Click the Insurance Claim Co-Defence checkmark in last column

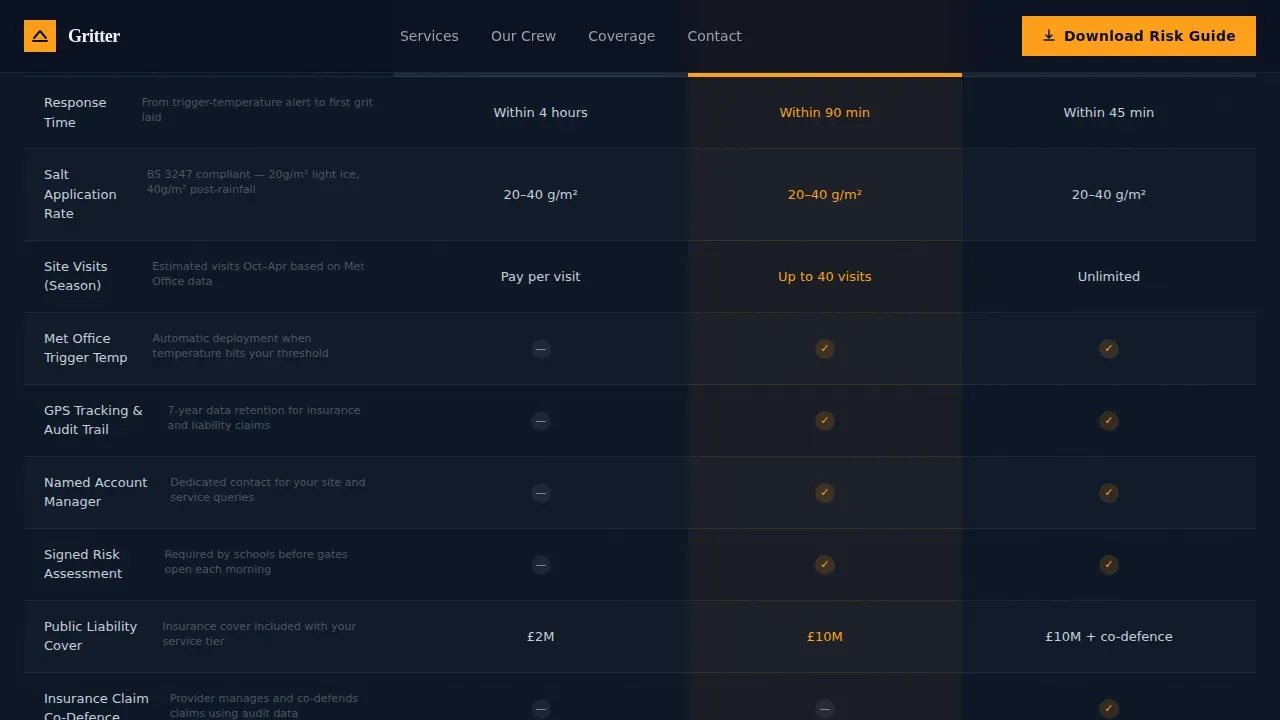click(1109, 709)
